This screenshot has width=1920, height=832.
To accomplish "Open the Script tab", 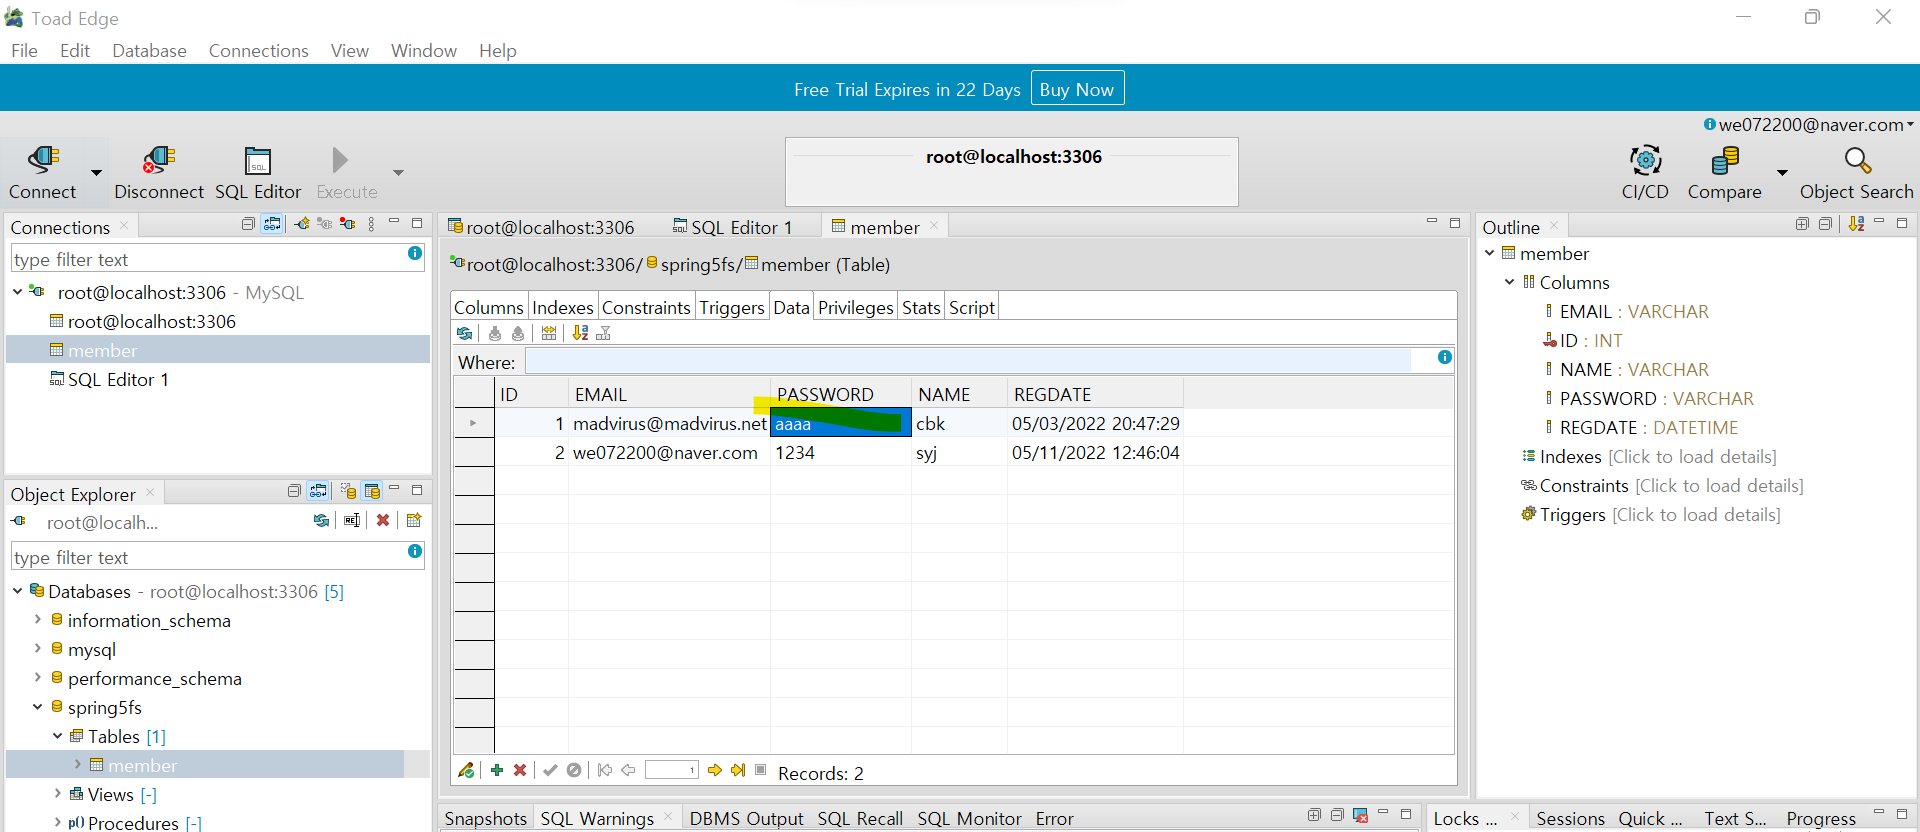I will (x=972, y=307).
